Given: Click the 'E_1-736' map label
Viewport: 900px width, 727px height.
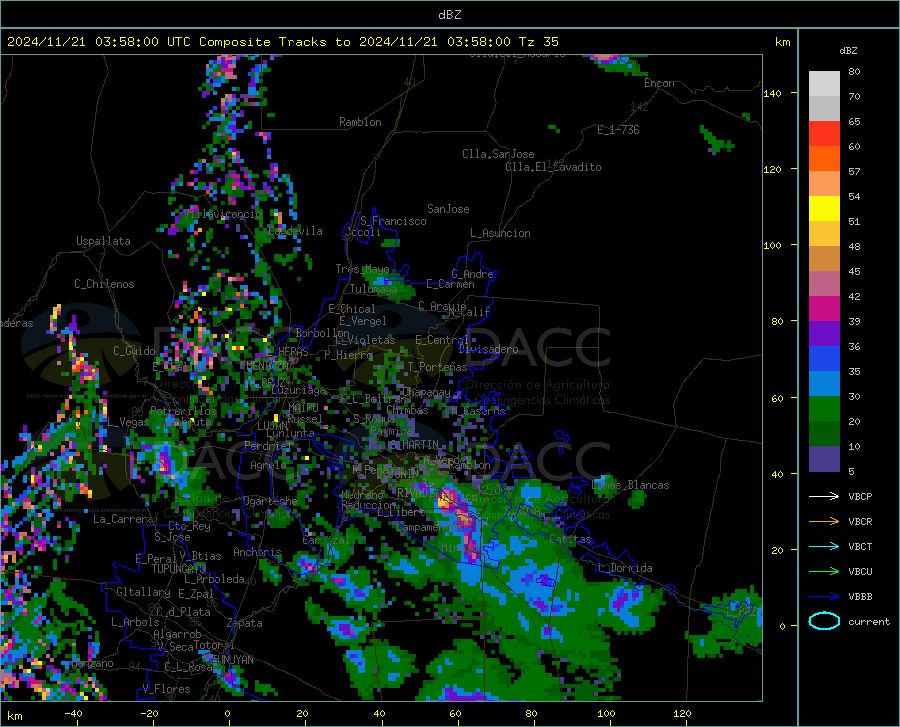Looking at the screenshot, I should pos(618,130).
